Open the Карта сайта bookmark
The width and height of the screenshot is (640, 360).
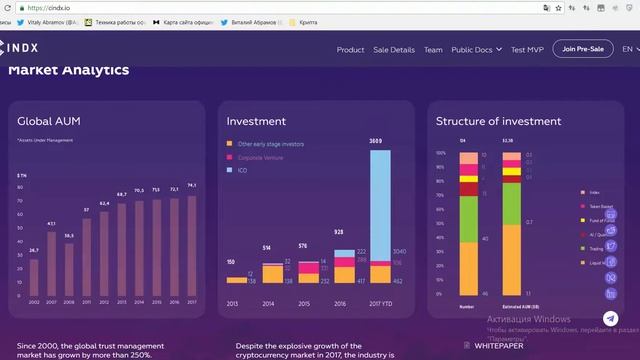pos(183,22)
